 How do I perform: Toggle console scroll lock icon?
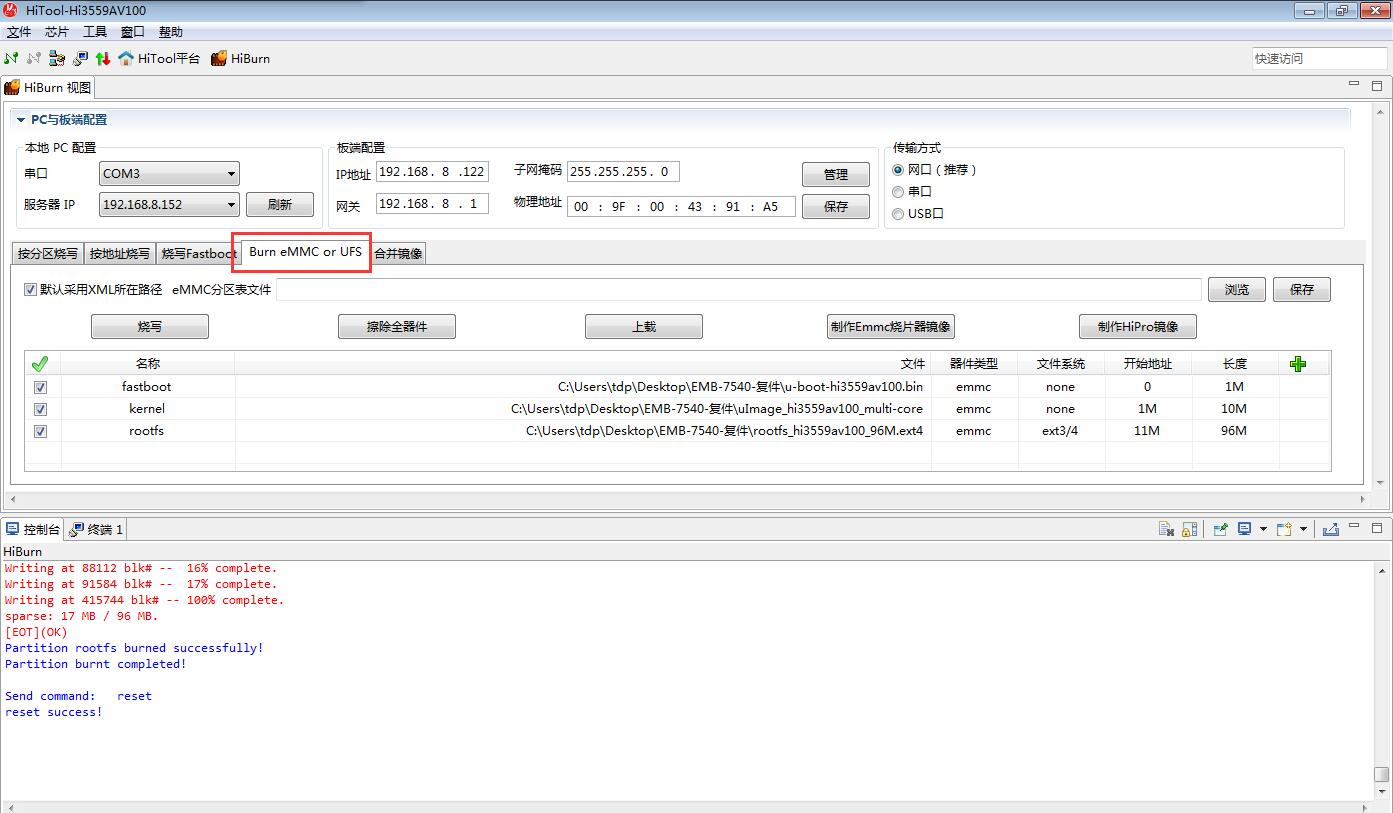tap(1189, 529)
